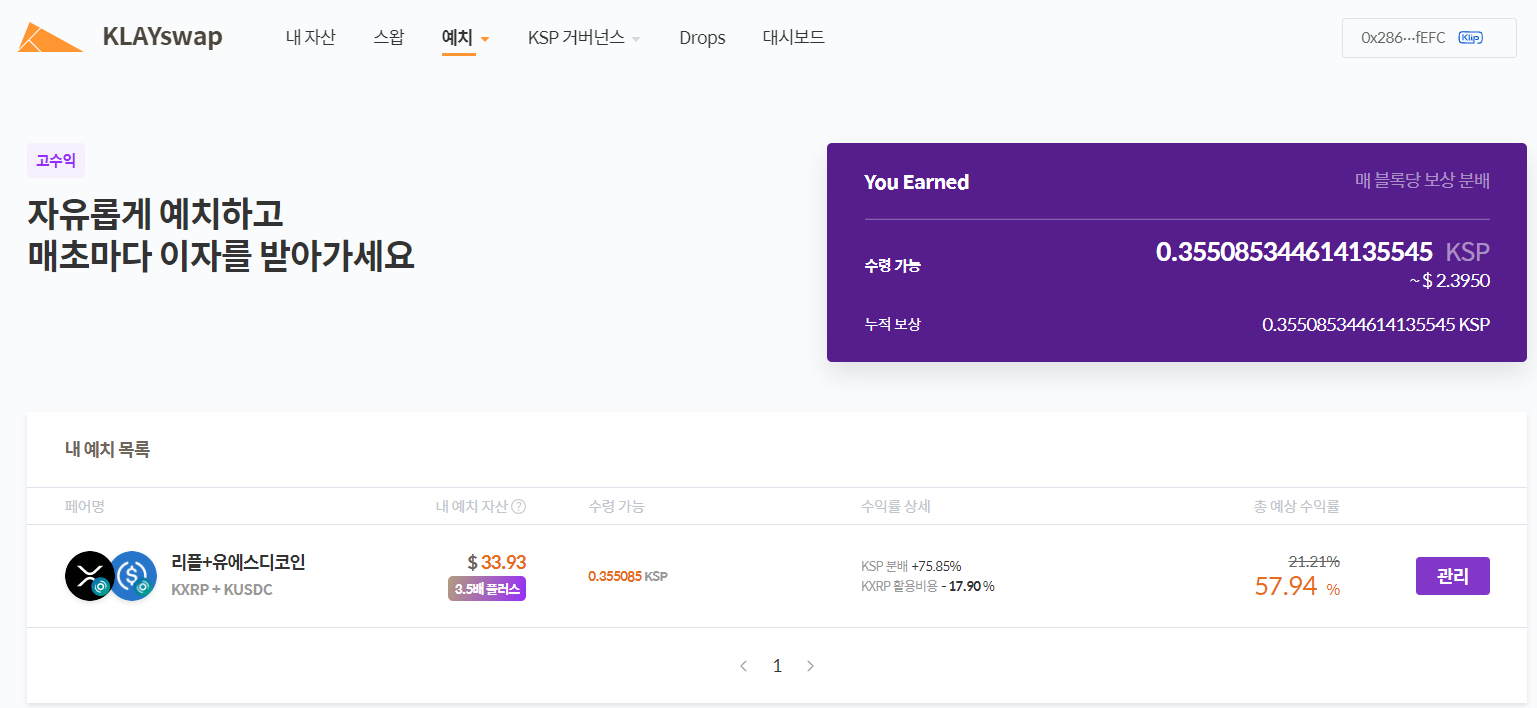Viewport: 1537px width, 708px height.
Task: Open the 0x286…fEFC wallet button
Action: 1429,38
